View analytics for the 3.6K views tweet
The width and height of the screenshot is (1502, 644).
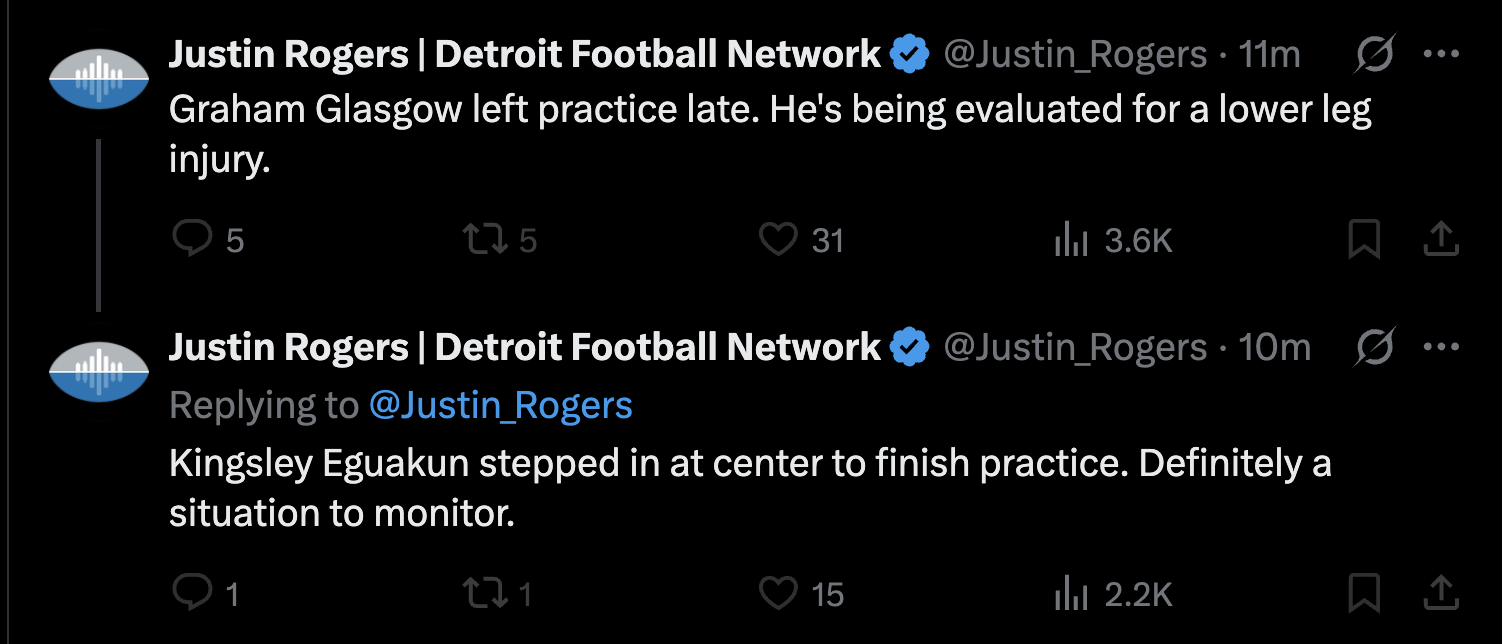[x=1072, y=240]
